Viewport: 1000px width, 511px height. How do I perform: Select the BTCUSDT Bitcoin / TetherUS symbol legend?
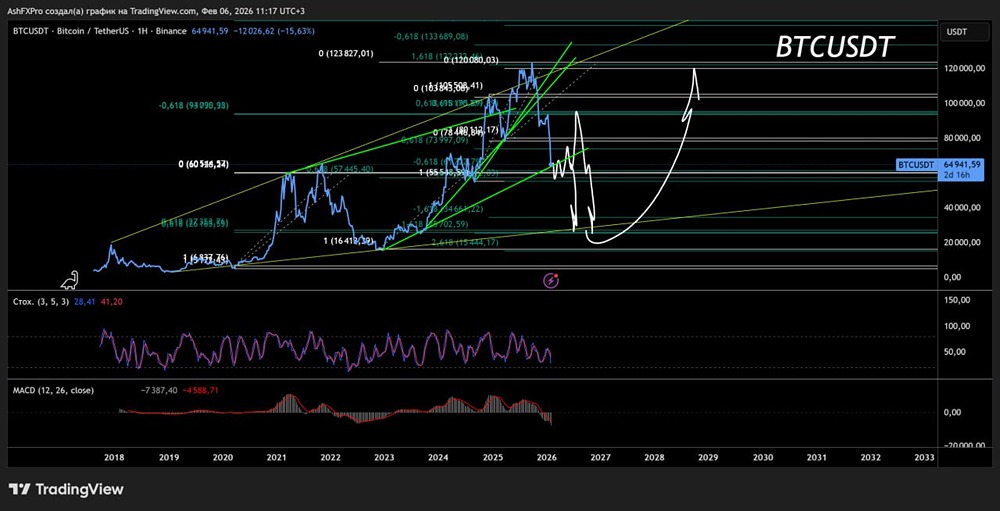[101, 31]
